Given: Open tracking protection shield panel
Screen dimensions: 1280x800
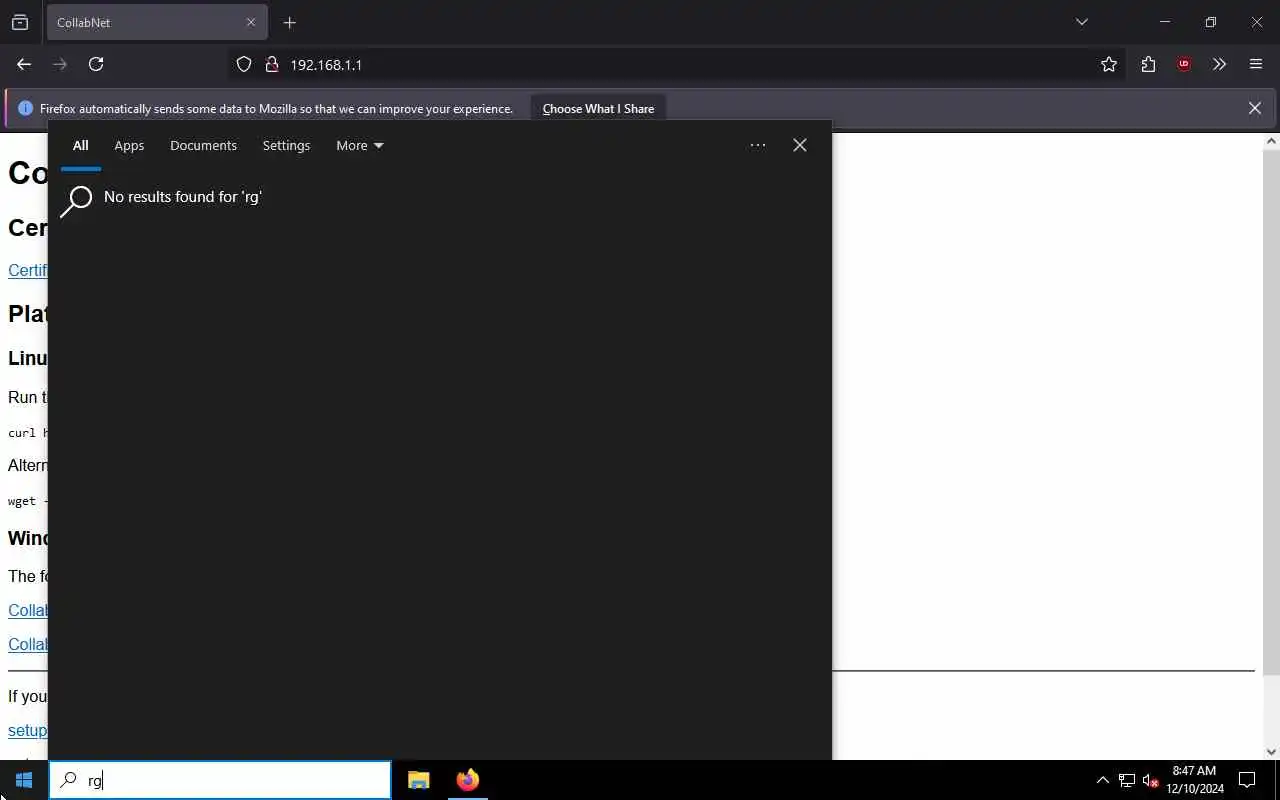Looking at the screenshot, I should click(x=243, y=64).
